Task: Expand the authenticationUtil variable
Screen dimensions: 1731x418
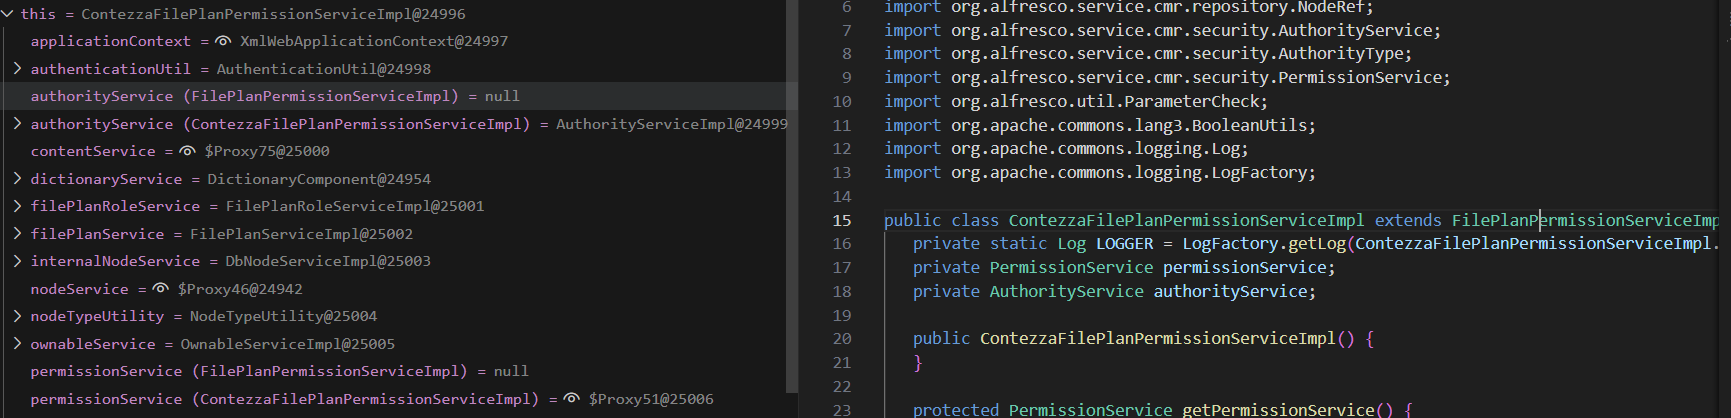Action: [17, 69]
